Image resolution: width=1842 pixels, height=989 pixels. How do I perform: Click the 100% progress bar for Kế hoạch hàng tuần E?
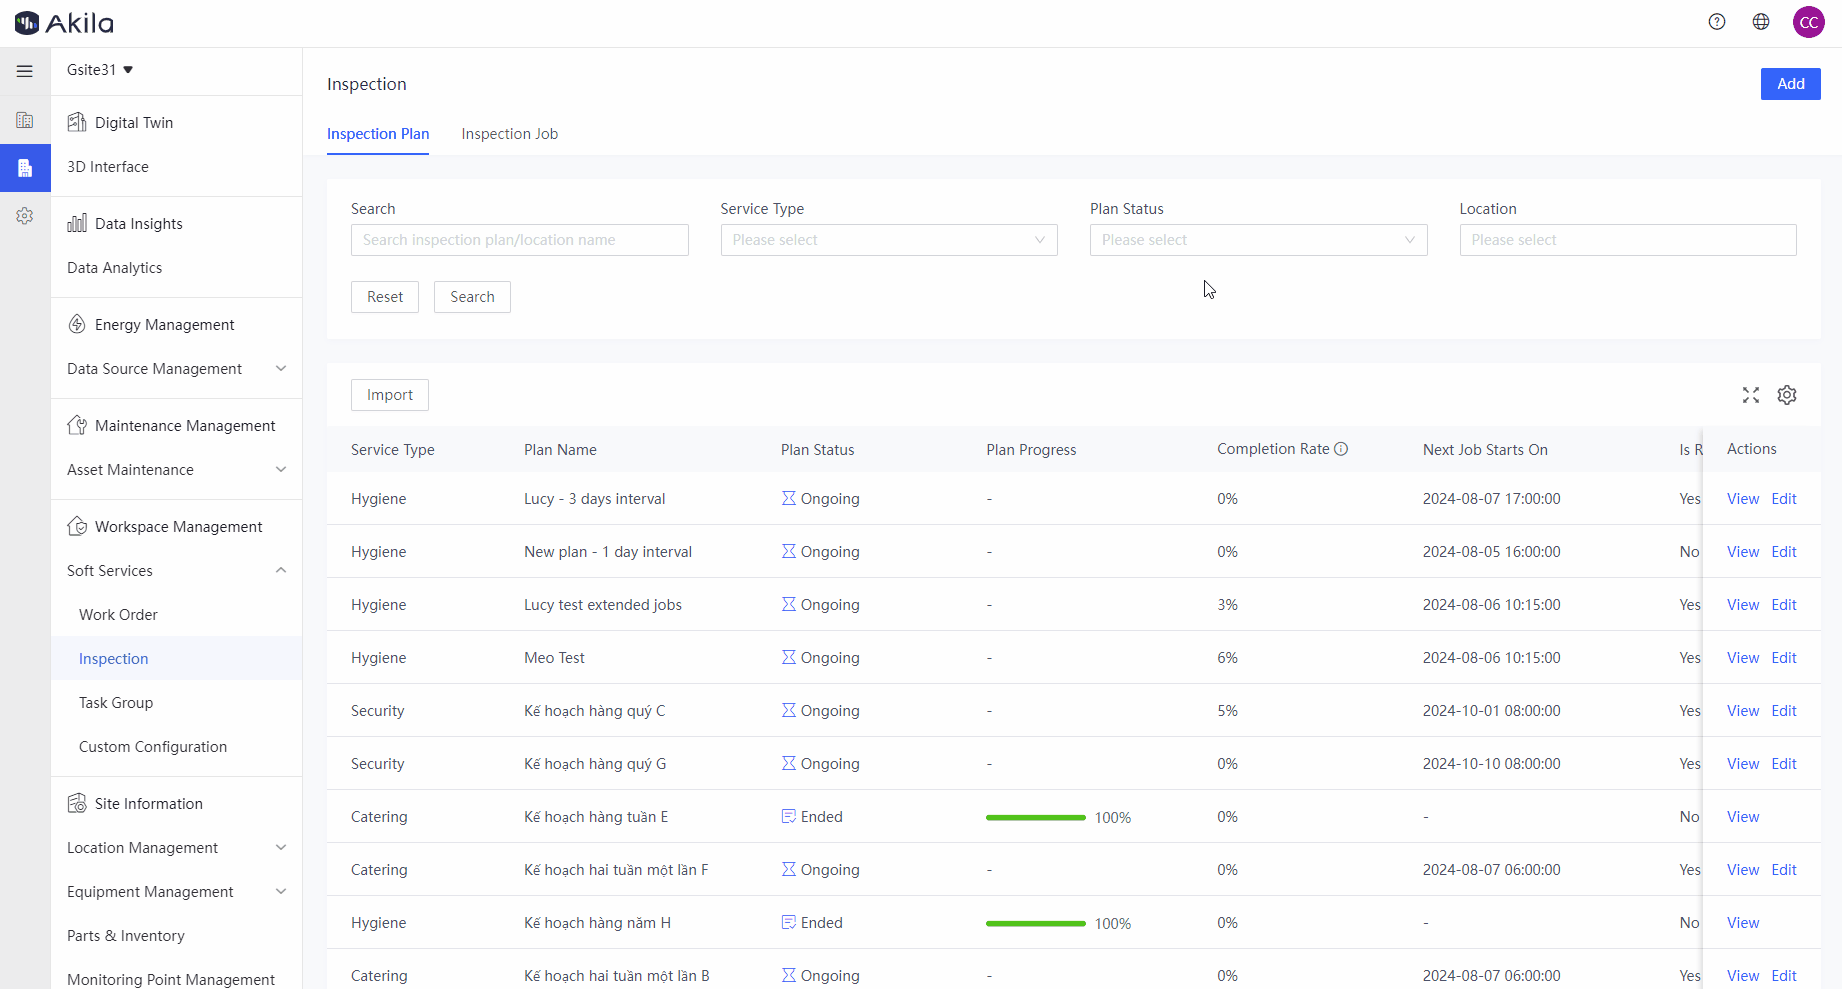1035,818
